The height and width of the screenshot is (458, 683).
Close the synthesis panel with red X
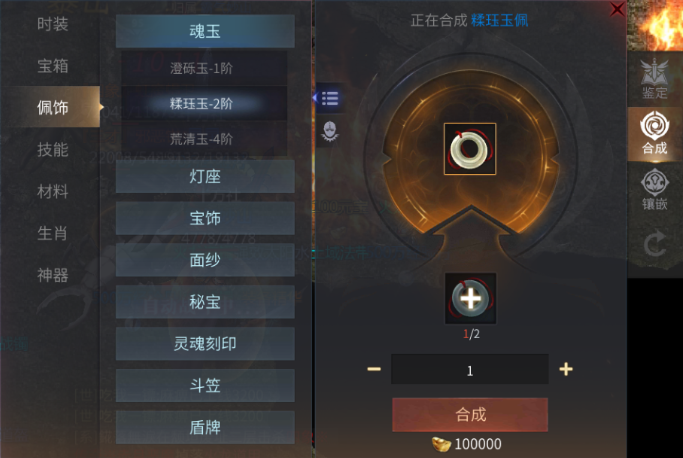pyautogui.click(x=617, y=9)
